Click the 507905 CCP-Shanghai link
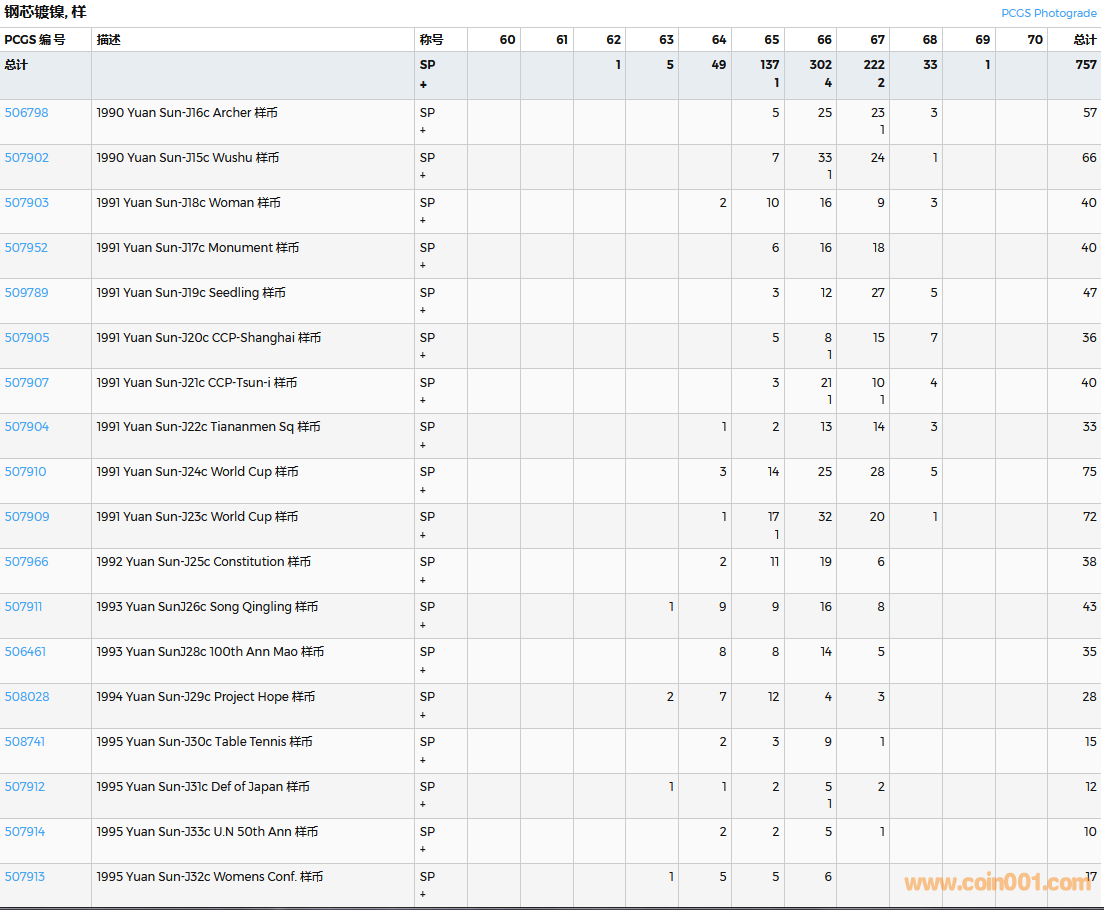This screenshot has height=910, width=1104. click(26, 338)
